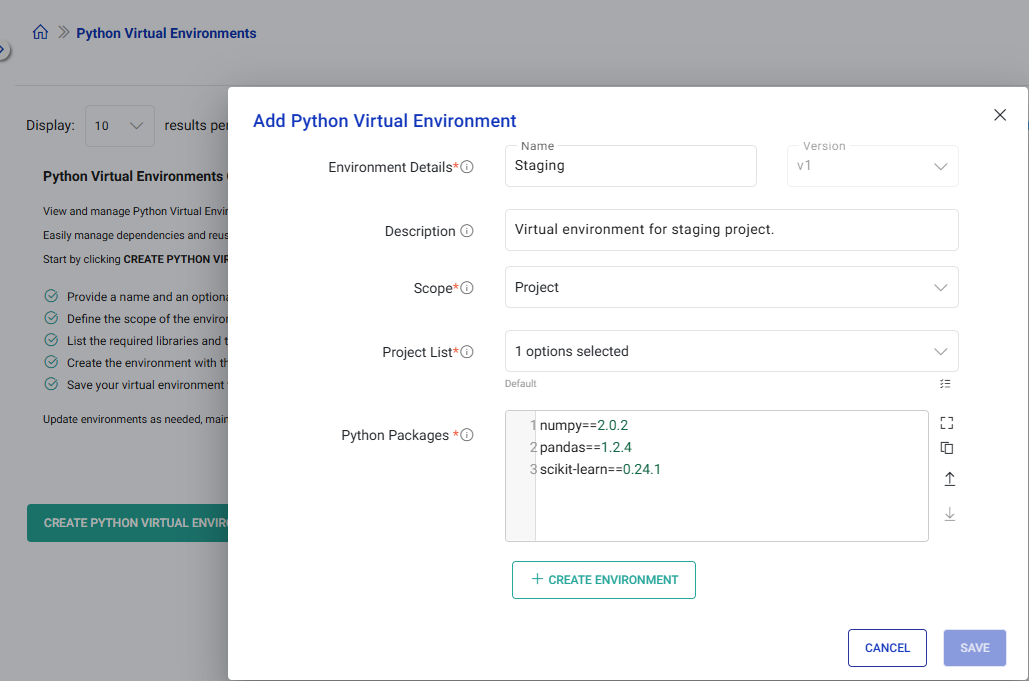Upload a Python packages file

[948, 479]
